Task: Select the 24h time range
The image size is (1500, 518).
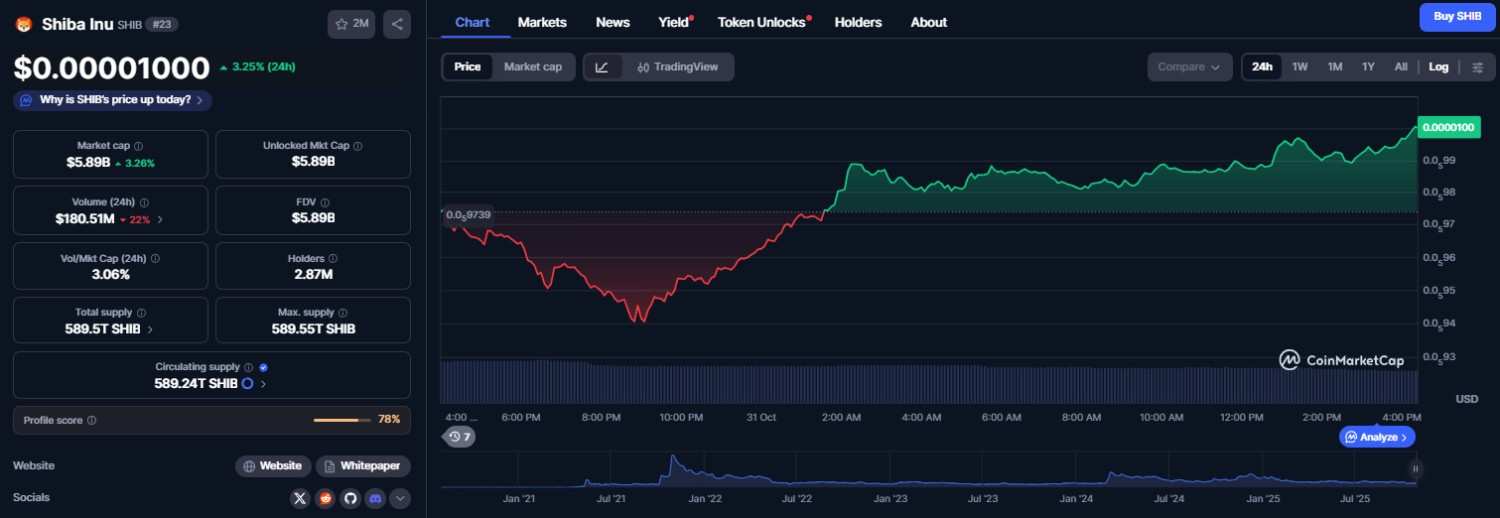Action: point(1262,67)
